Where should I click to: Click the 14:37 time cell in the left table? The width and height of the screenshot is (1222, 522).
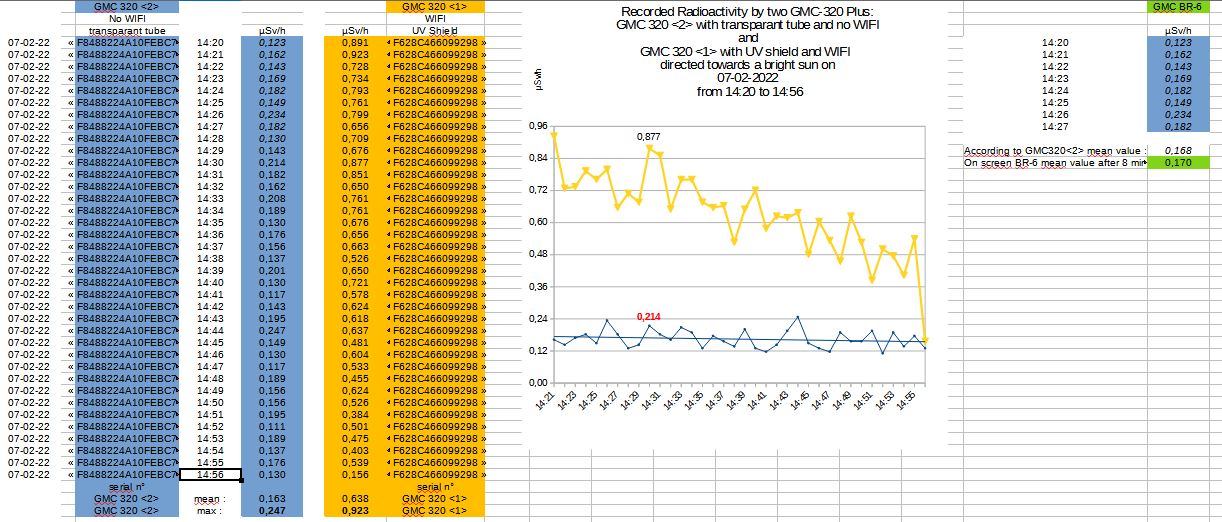(x=210, y=247)
